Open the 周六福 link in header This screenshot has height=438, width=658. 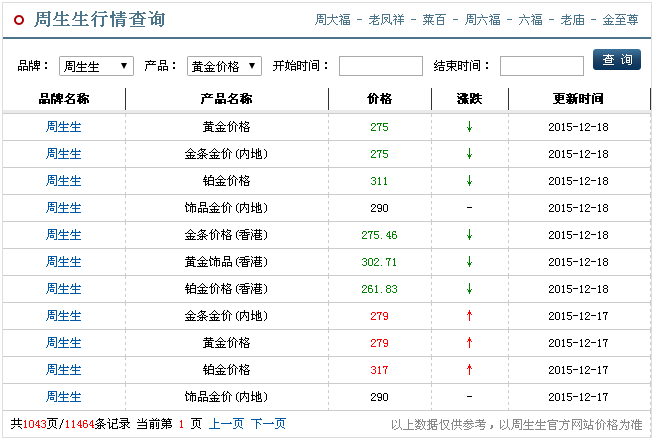pos(483,20)
